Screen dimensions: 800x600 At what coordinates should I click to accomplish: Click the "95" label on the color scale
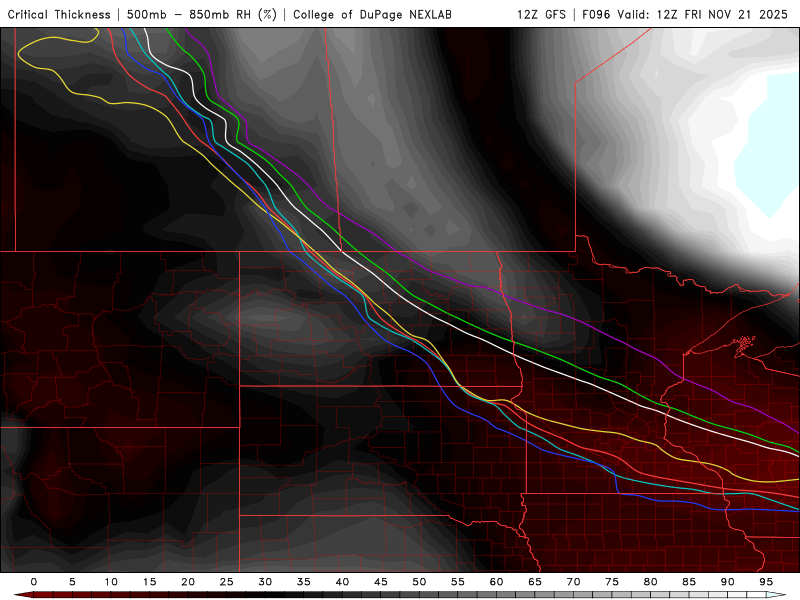tap(766, 582)
